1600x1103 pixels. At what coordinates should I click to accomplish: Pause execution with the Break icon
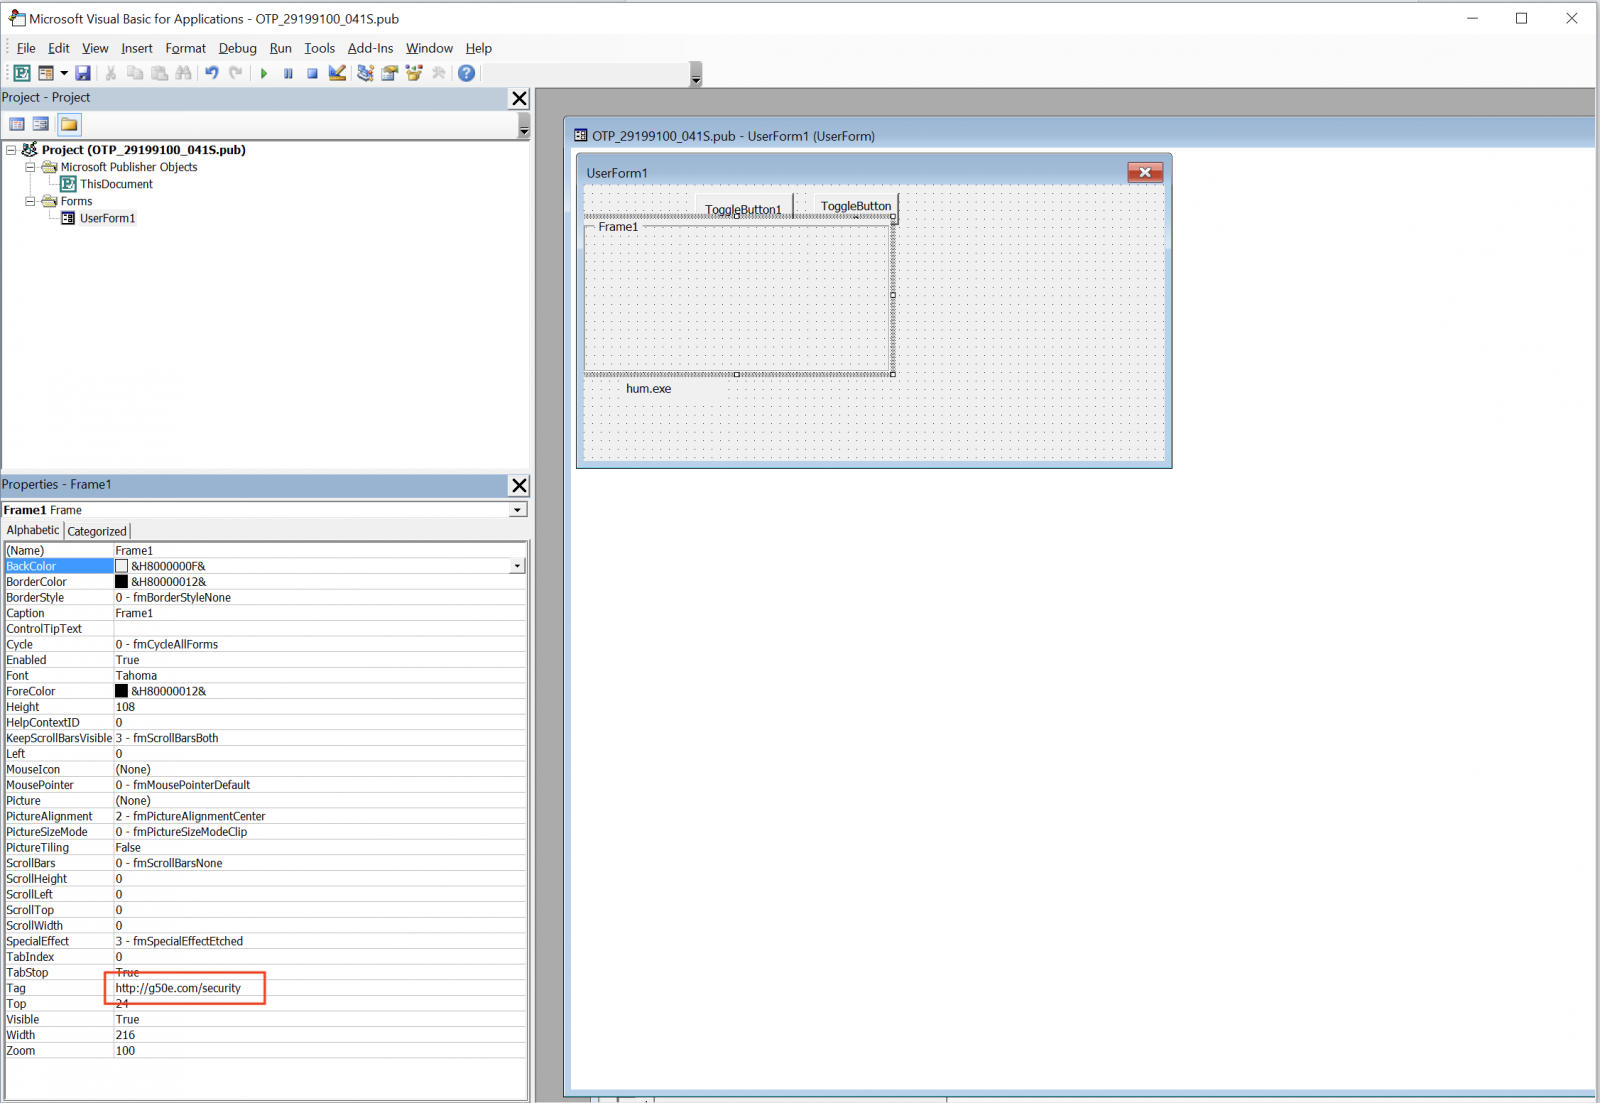(x=288, y=73)
